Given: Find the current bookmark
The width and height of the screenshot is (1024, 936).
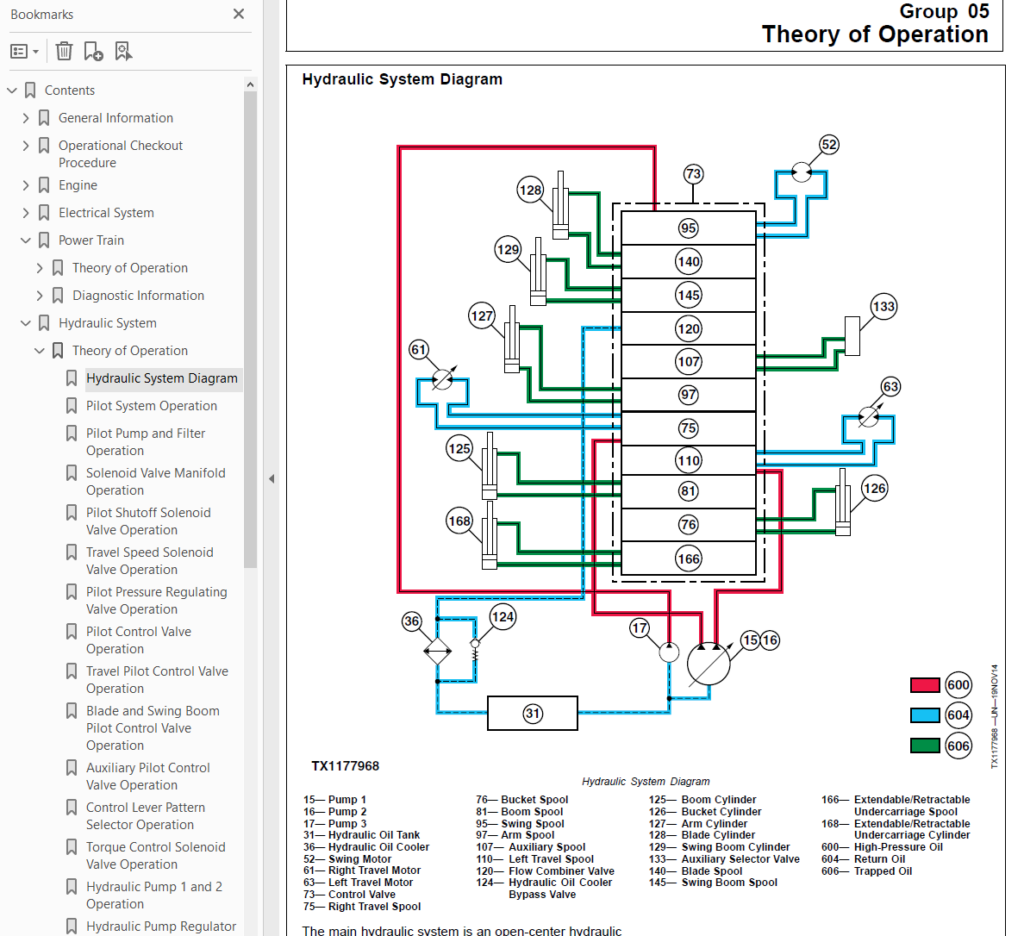Looking at the screenshot, I should 123,51.
